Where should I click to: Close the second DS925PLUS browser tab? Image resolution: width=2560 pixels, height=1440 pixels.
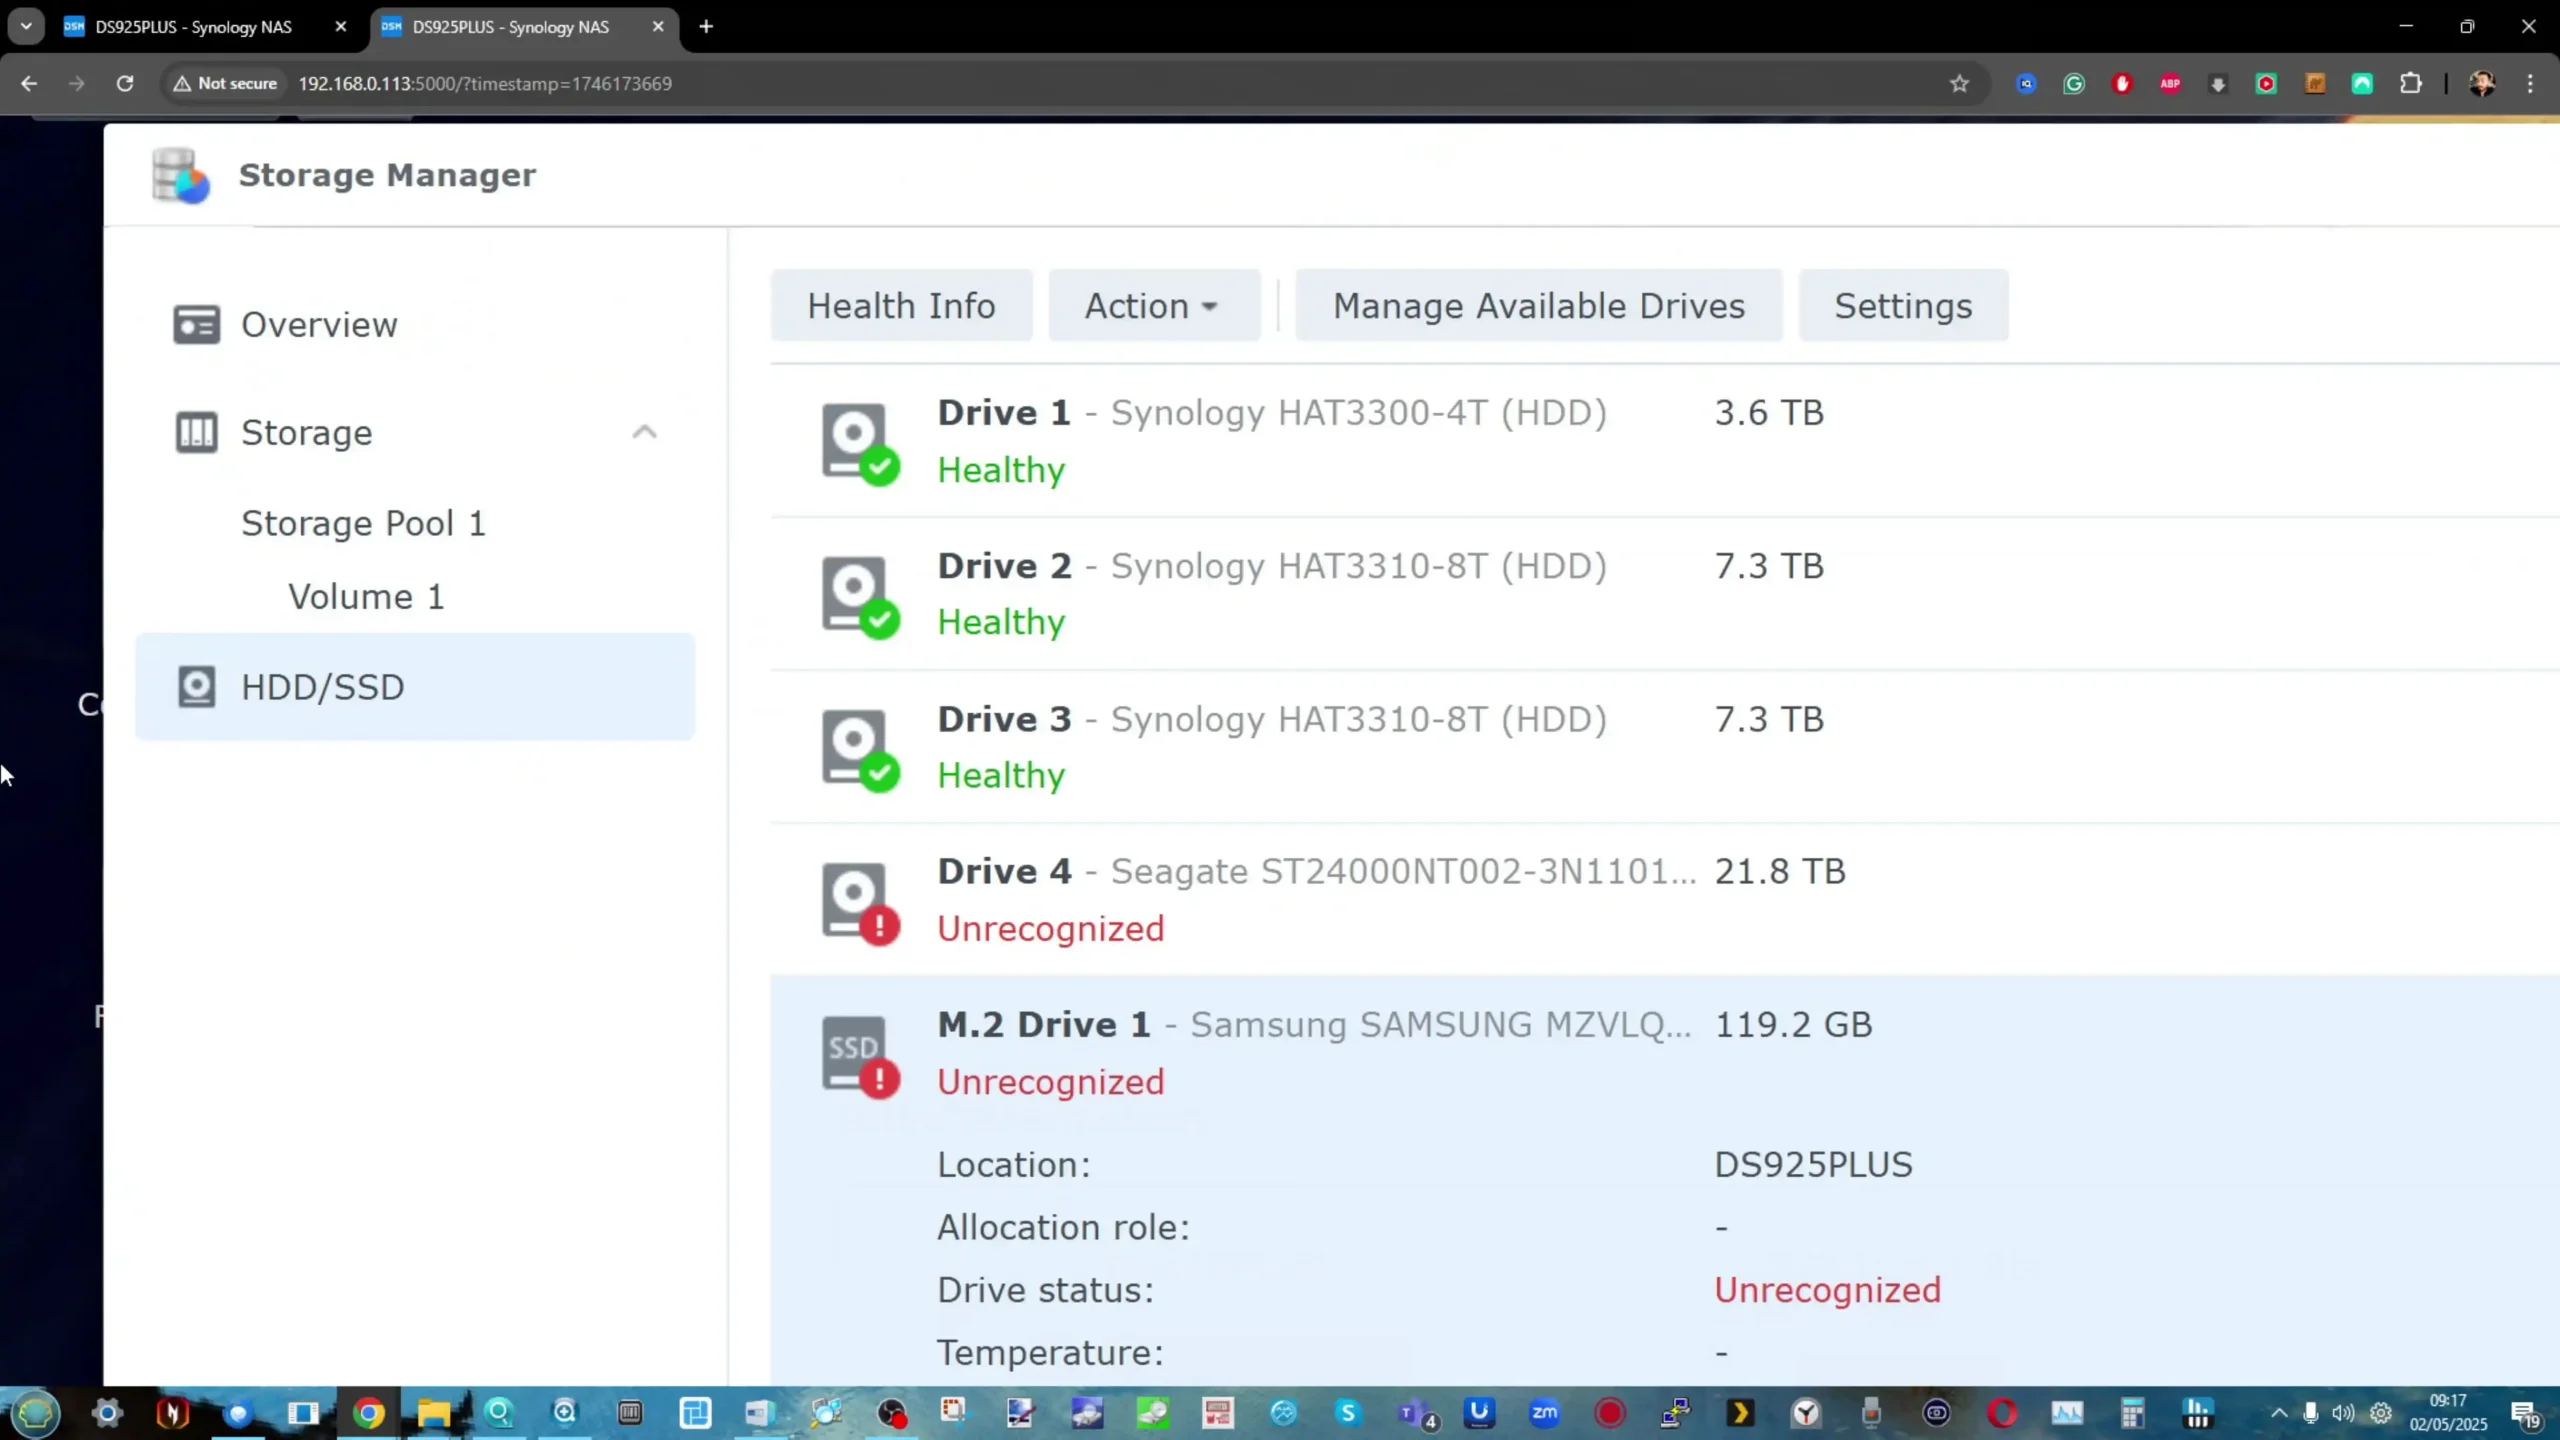(658, 27)
